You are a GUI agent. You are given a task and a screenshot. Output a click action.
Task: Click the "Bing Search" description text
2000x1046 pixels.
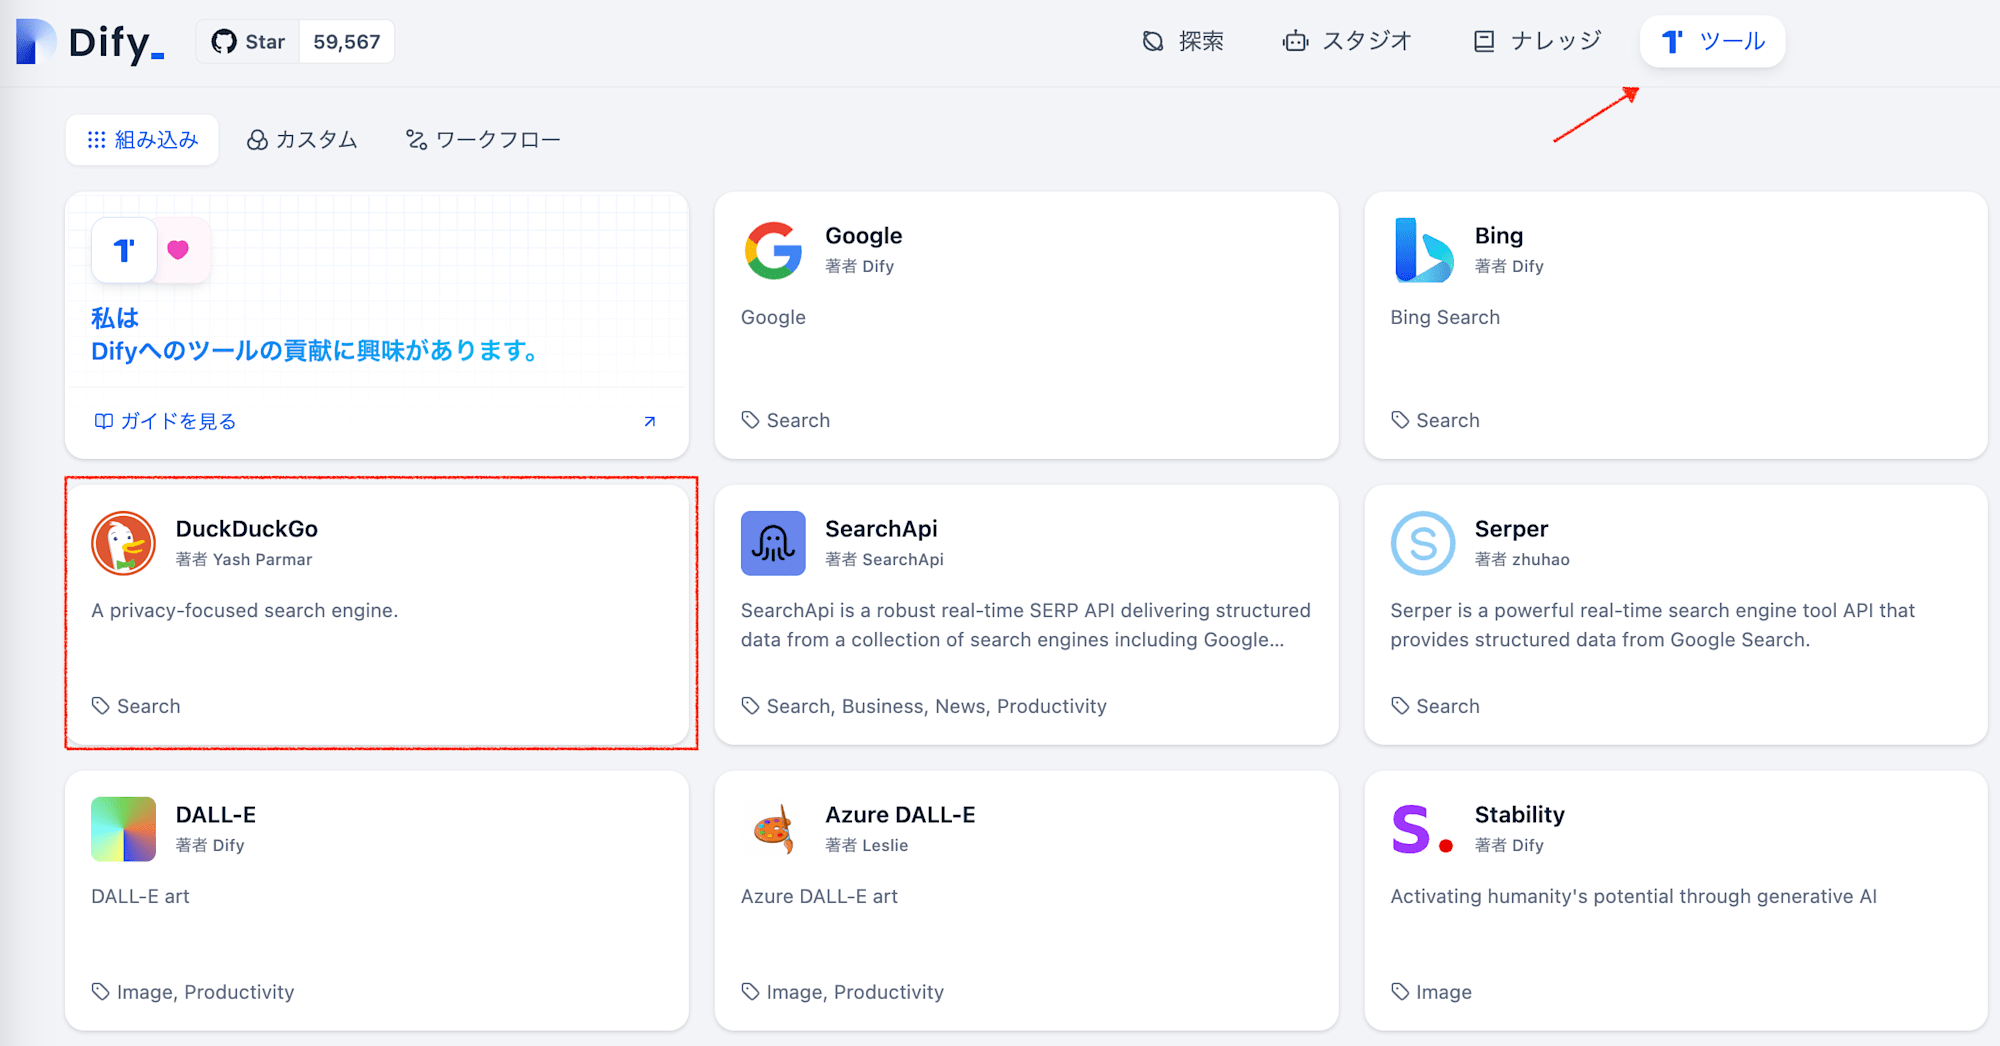(1445, 317)
